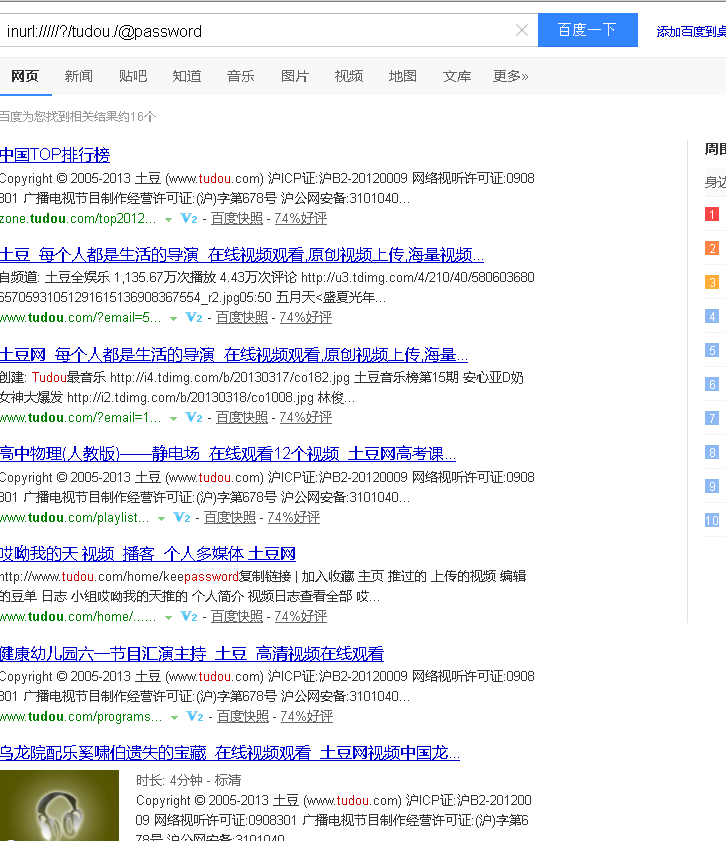Click 74%好评 on www.tudou.com/?email=5 result
Image resolution: width=726 pixels, height=841 pixels.
[306, 318]
